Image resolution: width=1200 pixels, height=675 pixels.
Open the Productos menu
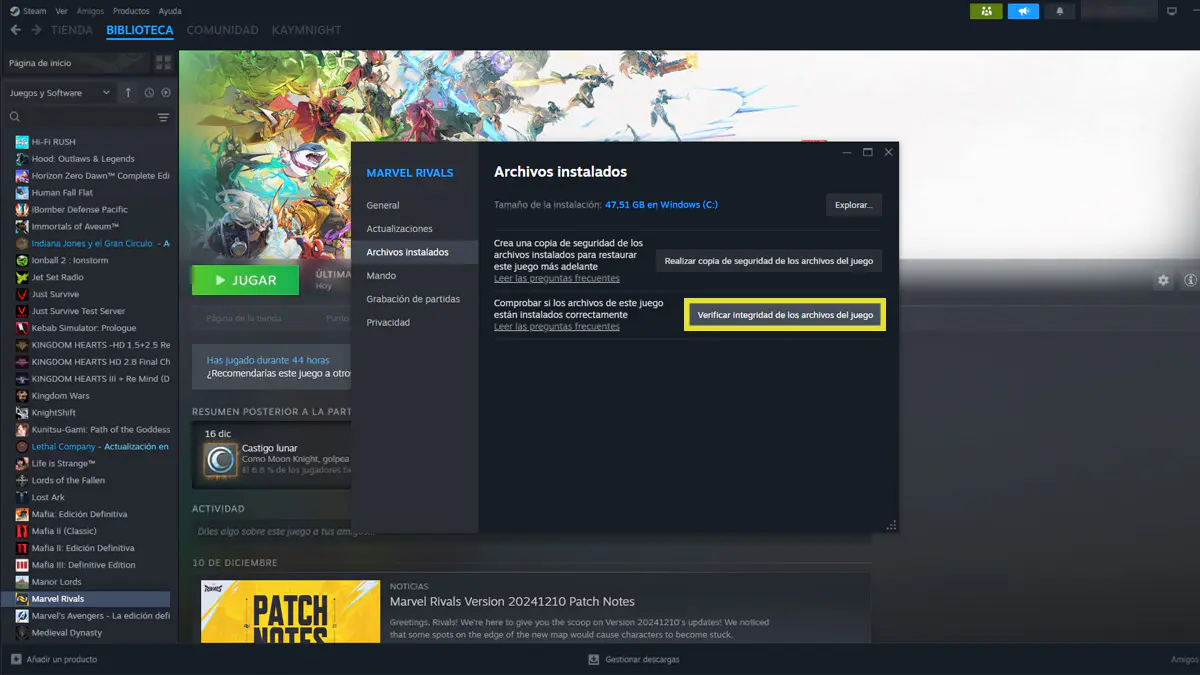pyautogui.click(x=131, y=11)
